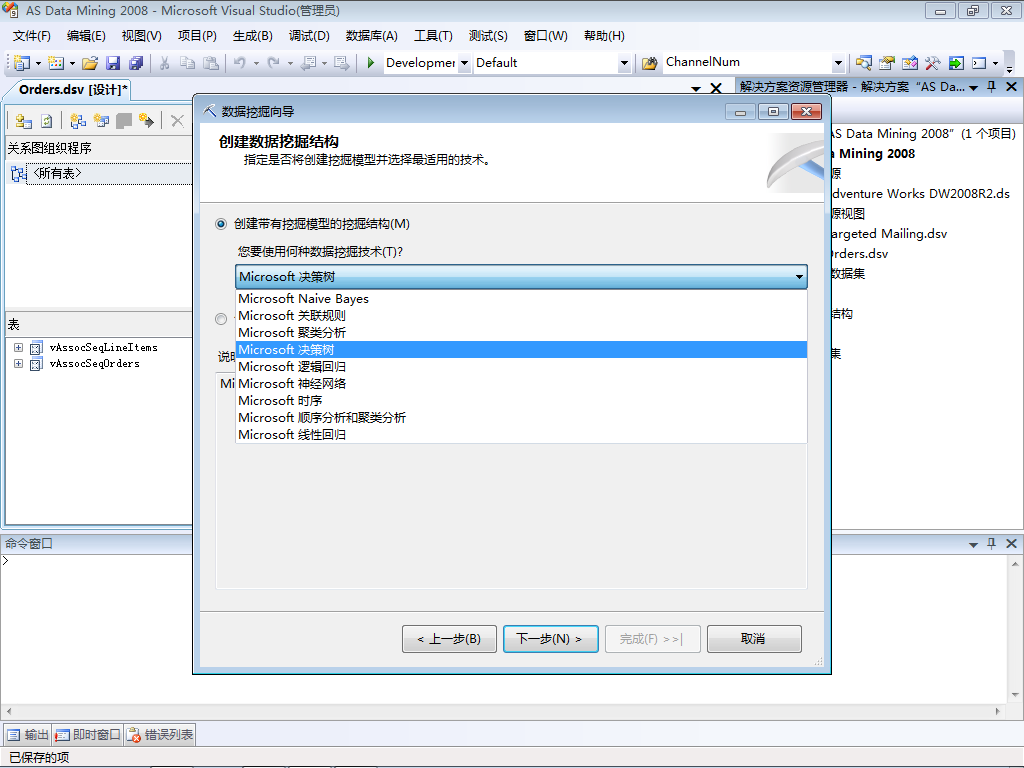Viewport: 1024px width, 768px height.
Task: Select create structure with mining model radio
Action: [221, 224]
